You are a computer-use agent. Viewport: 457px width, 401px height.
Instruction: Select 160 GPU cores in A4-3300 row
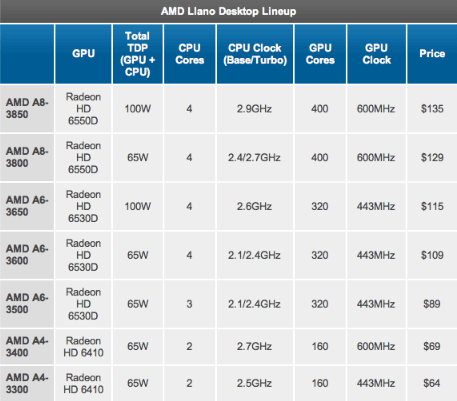(320, 383)
